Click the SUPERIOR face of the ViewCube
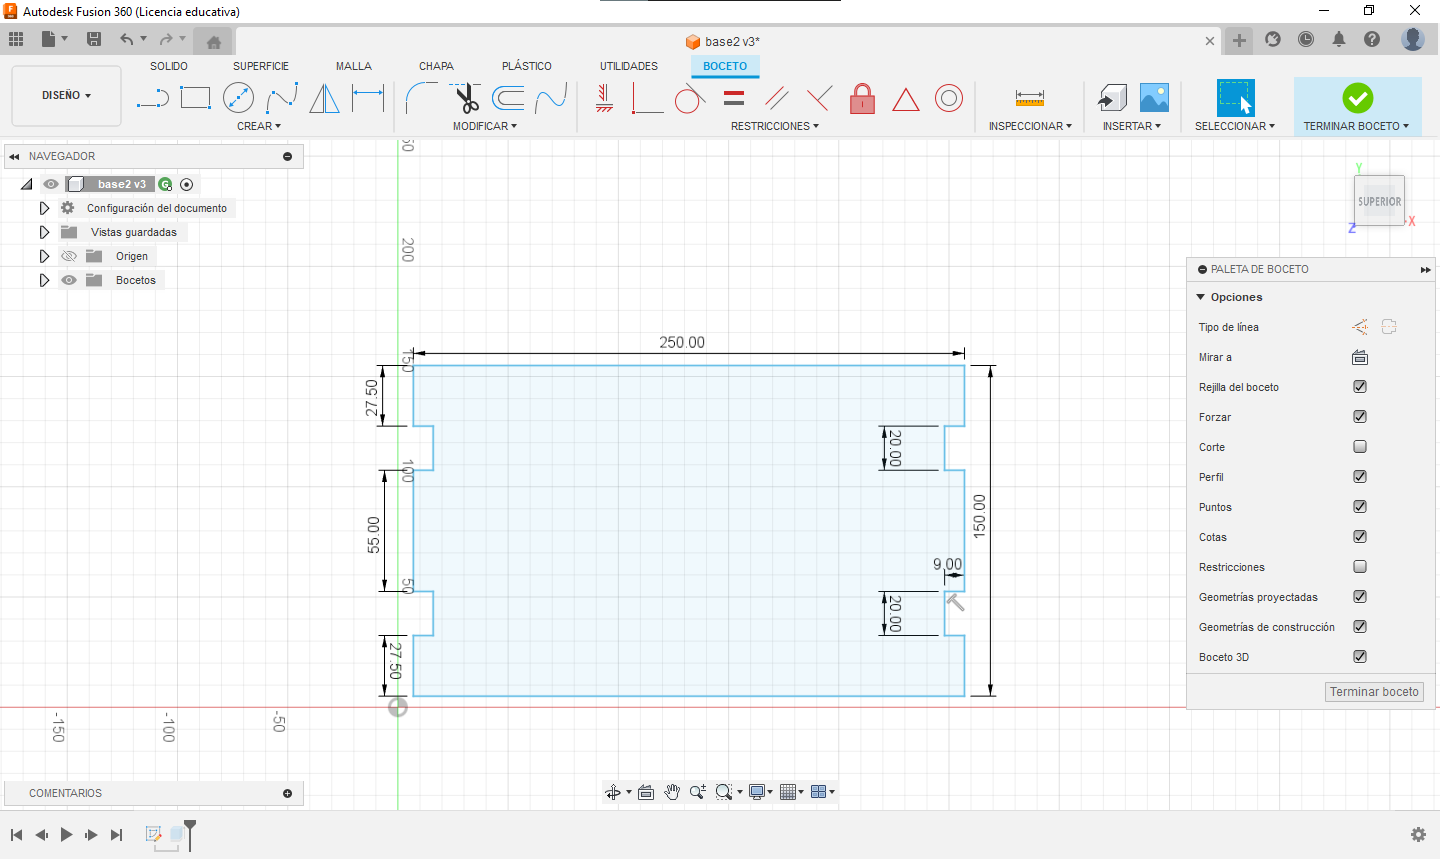 click(1380, 201)
